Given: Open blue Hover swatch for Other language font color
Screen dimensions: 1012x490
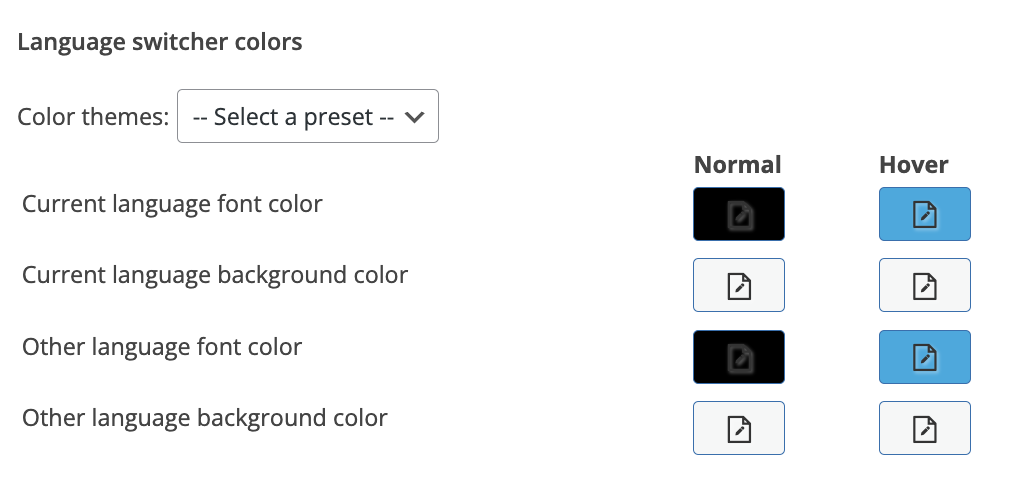Looking at the screenshot, I should click(x=925, y=357).
